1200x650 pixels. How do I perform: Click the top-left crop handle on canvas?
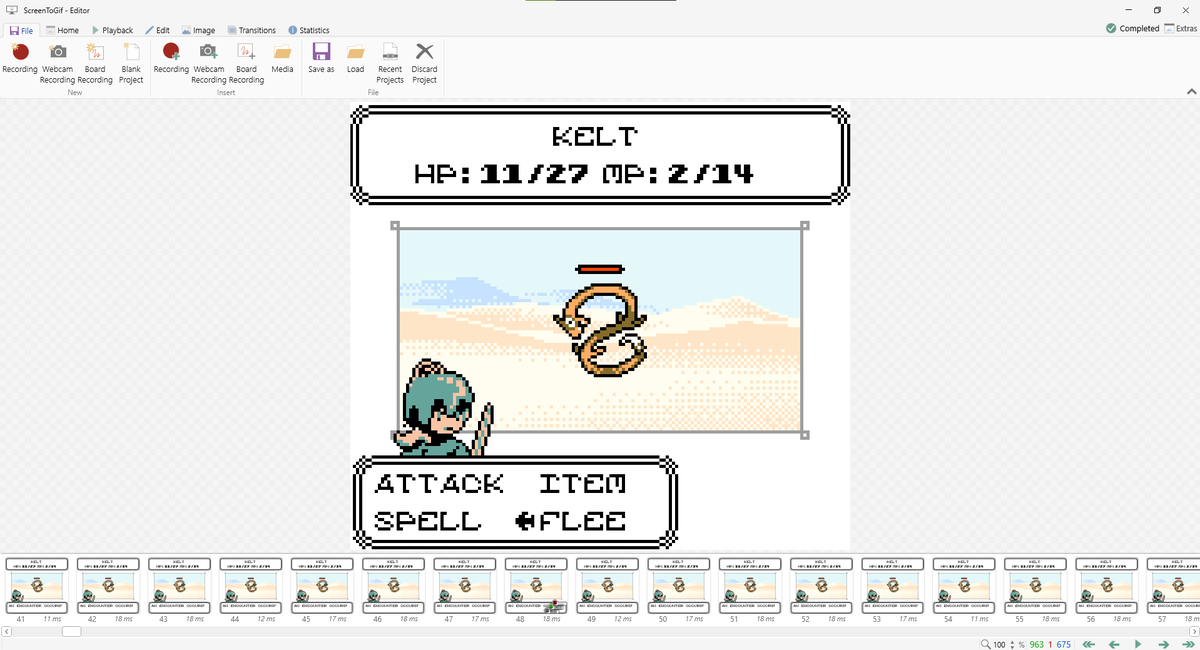pos(395,226)
